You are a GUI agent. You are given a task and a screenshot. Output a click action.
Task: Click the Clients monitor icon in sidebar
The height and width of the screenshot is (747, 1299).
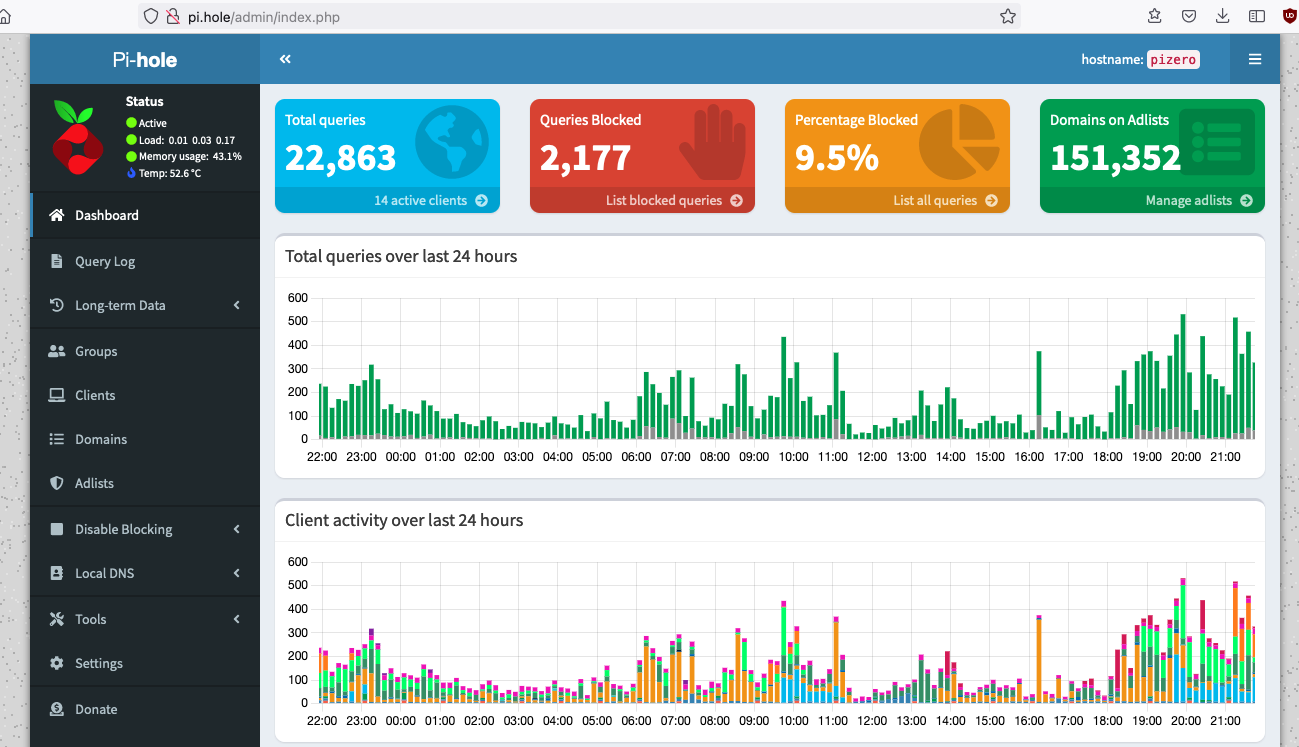tap(56, 395)
